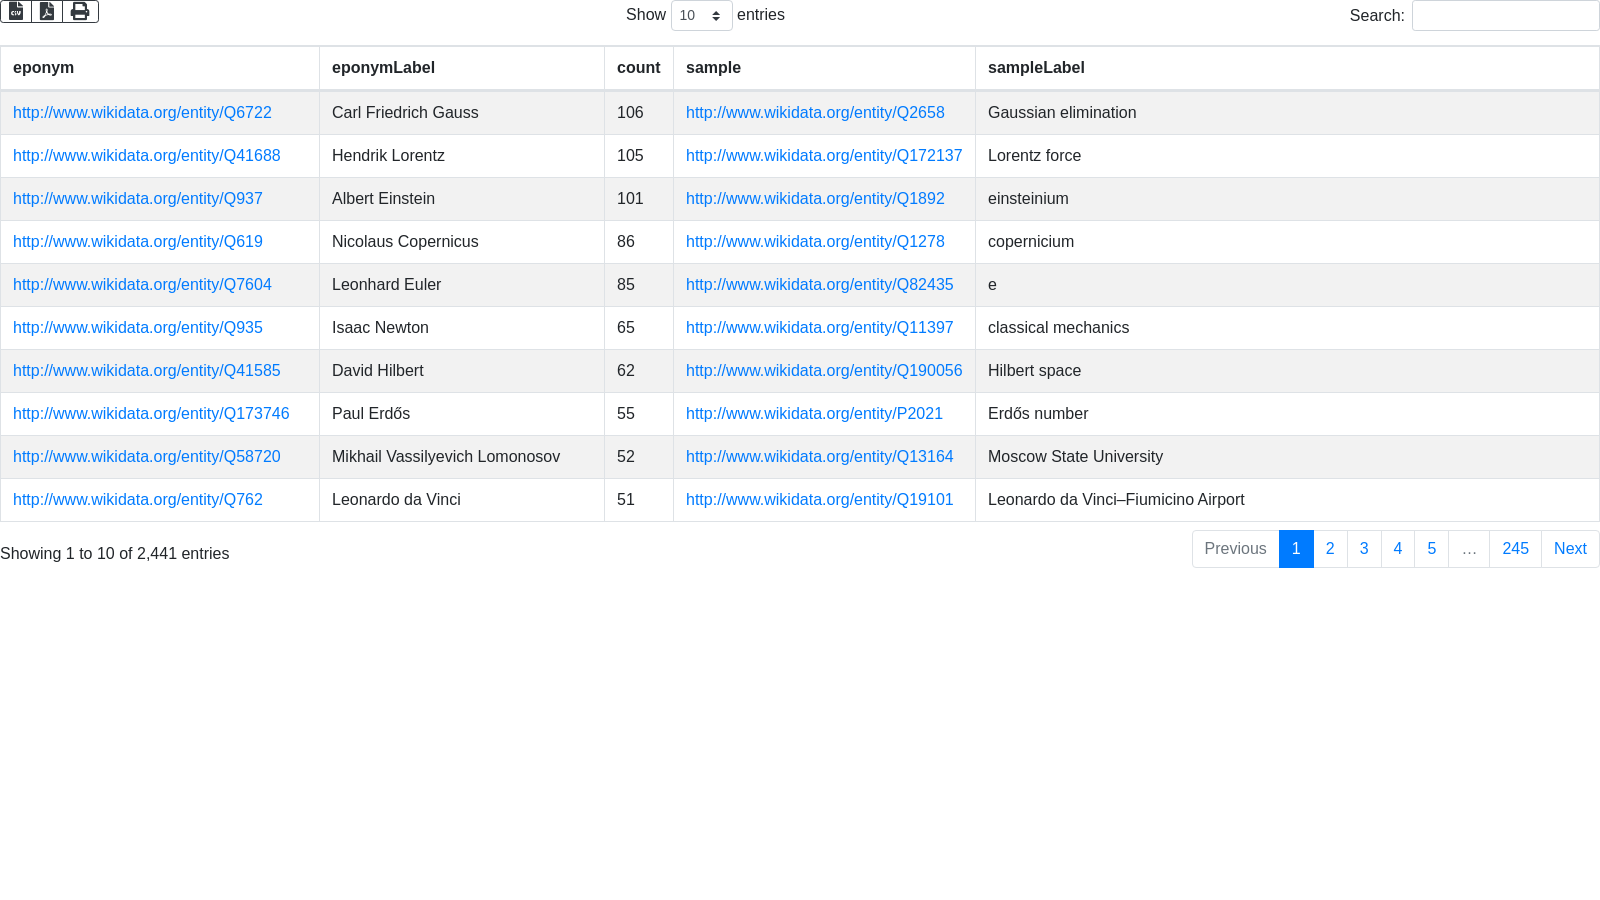Open Carl Friedrich Gauss entity link Q6722
The height and width of the screenshot is (900, 1600).
pyautogui.click(x=142, y=113)
